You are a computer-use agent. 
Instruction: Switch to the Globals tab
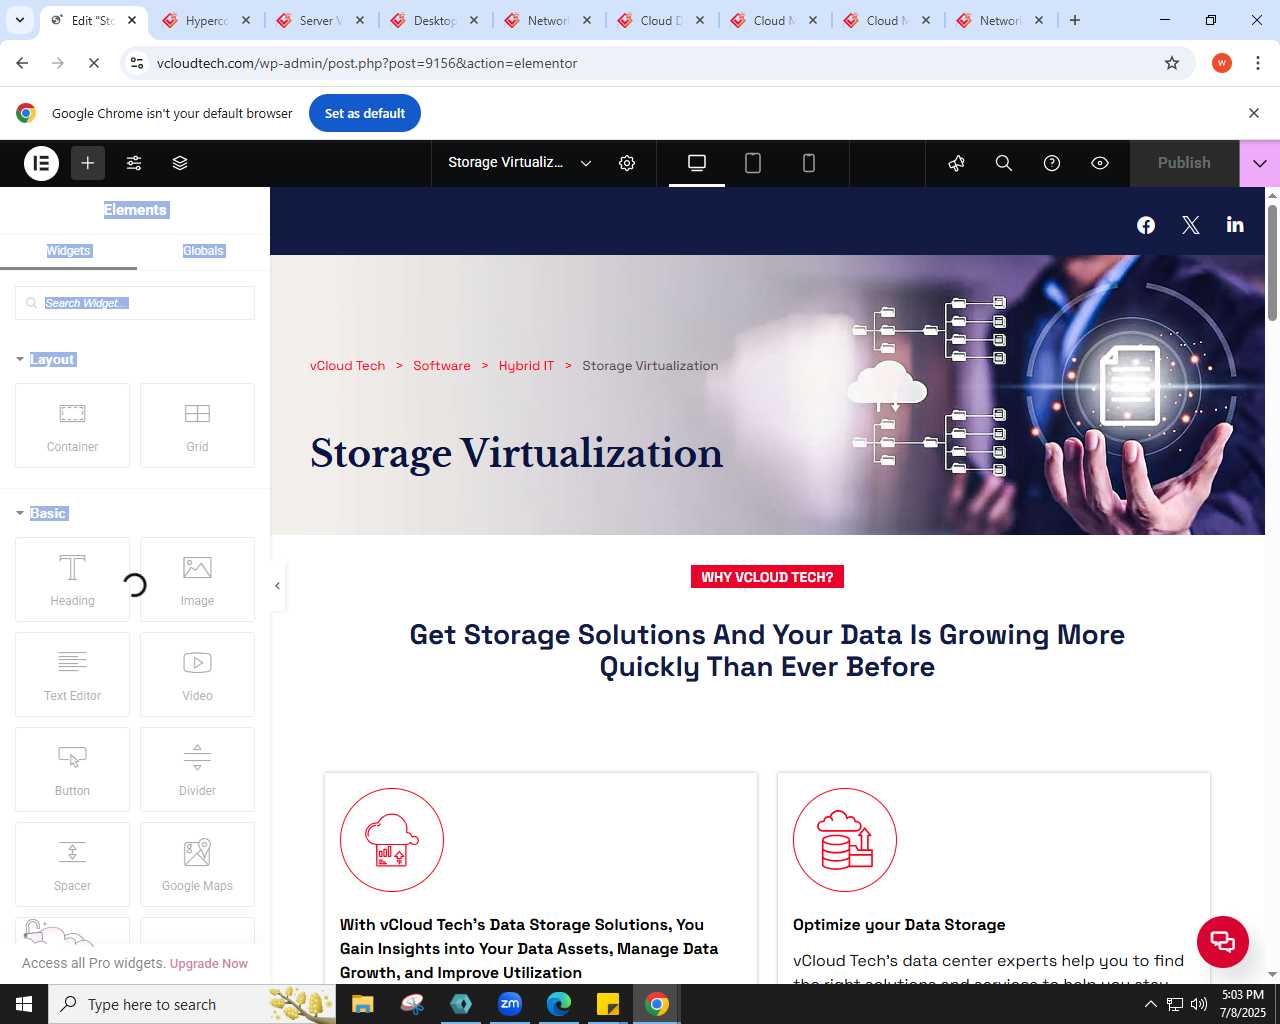pyautogui.click(x=204, y=251)
